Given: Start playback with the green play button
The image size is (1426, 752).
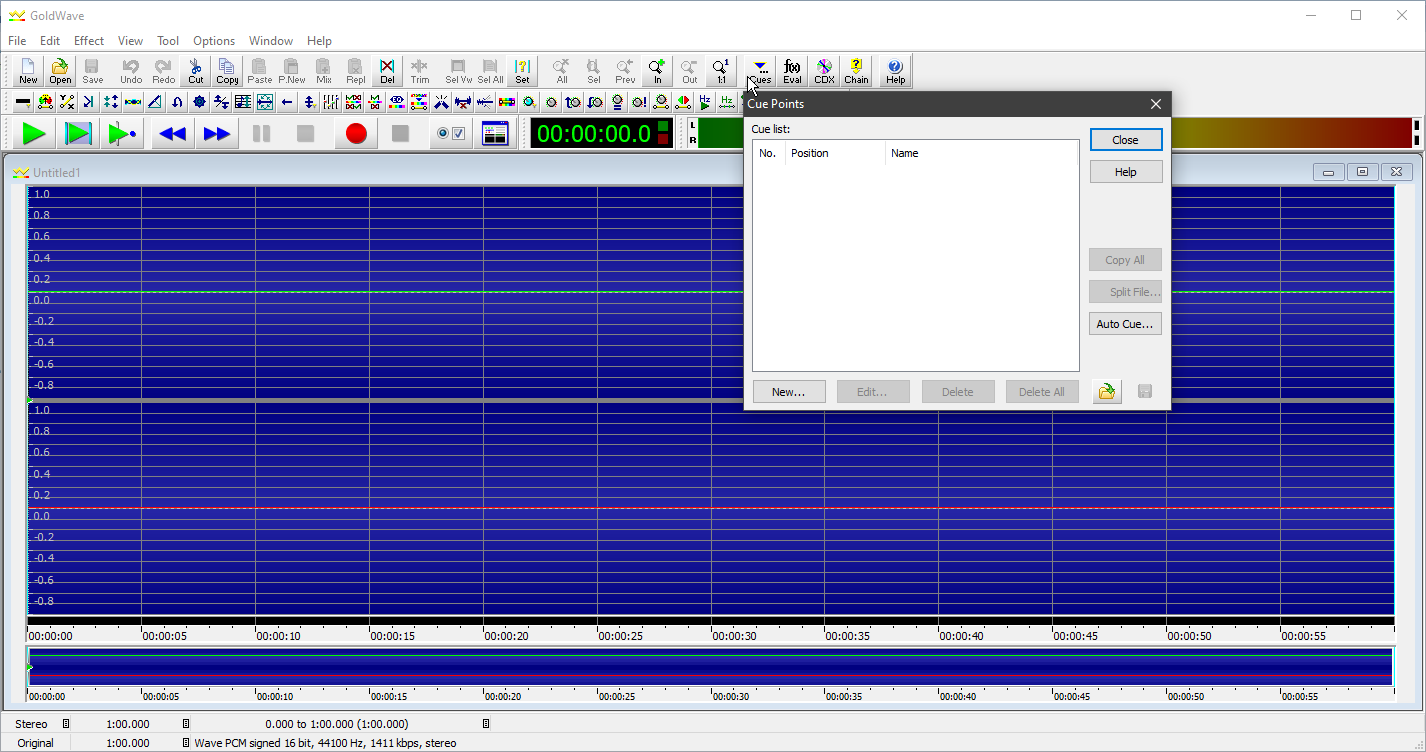Looking at the screenshot, I should click(34, 133).
